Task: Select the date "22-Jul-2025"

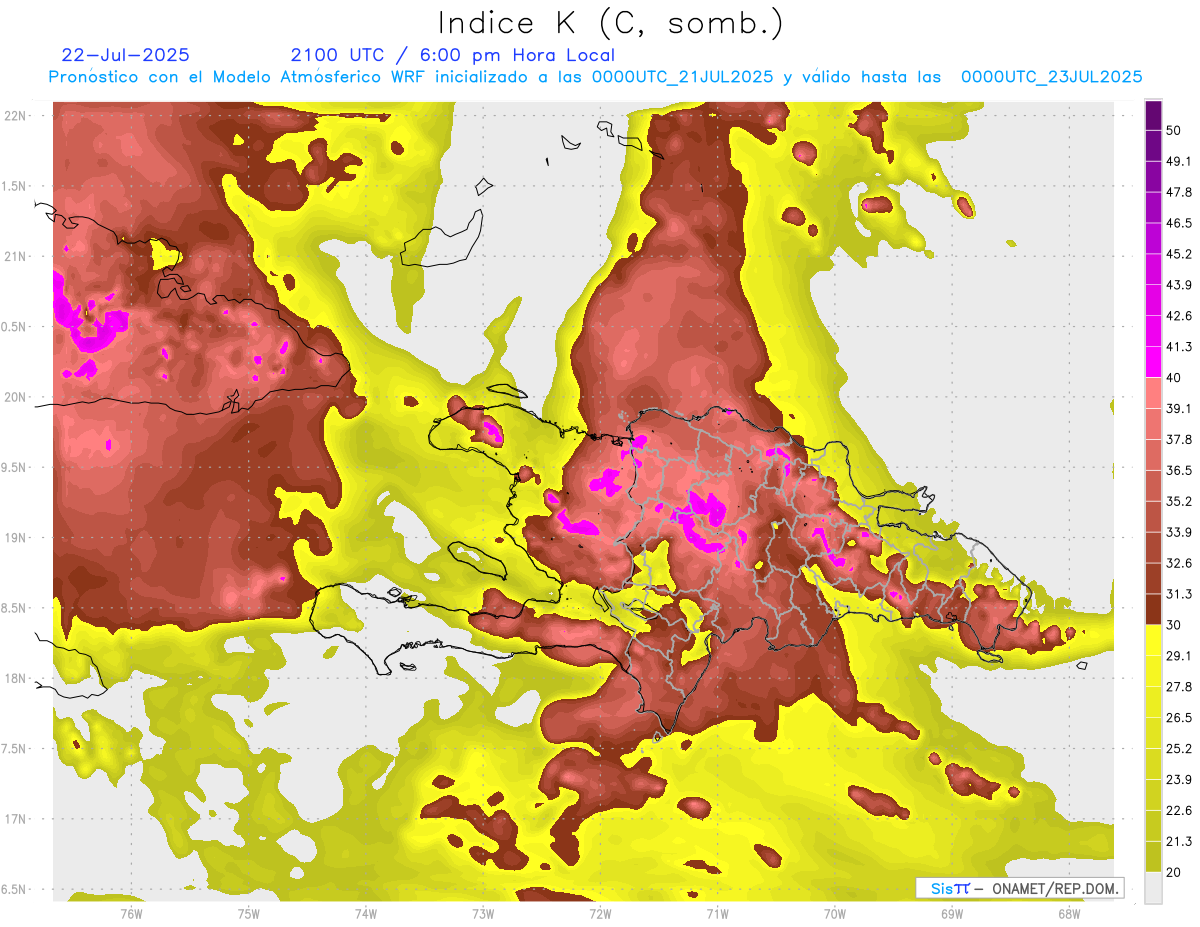Action: pyautogui.click(x=125, y=55)
